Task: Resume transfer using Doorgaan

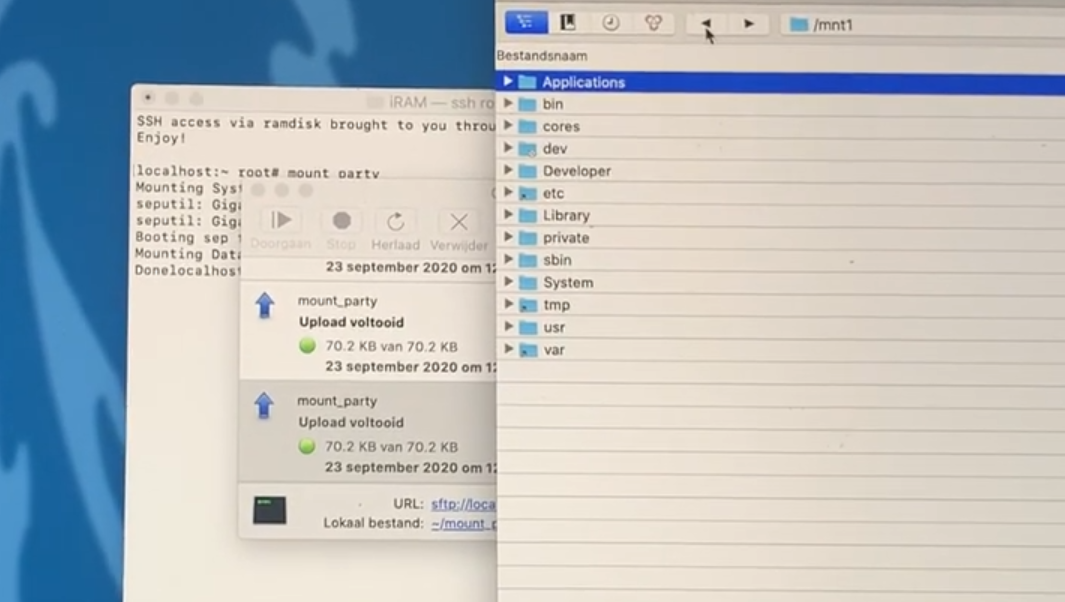Action: (x=281, y=221)
